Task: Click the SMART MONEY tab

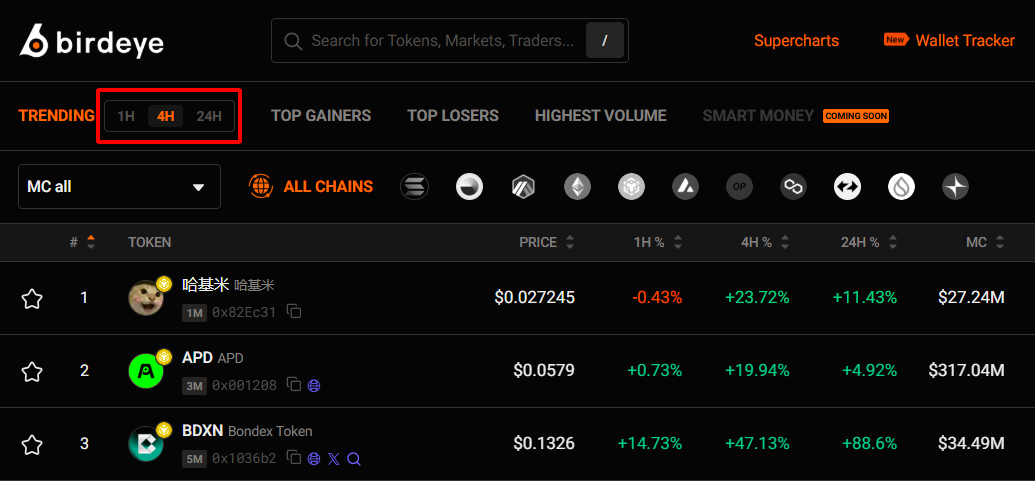Action: click(x=758, y=116)
